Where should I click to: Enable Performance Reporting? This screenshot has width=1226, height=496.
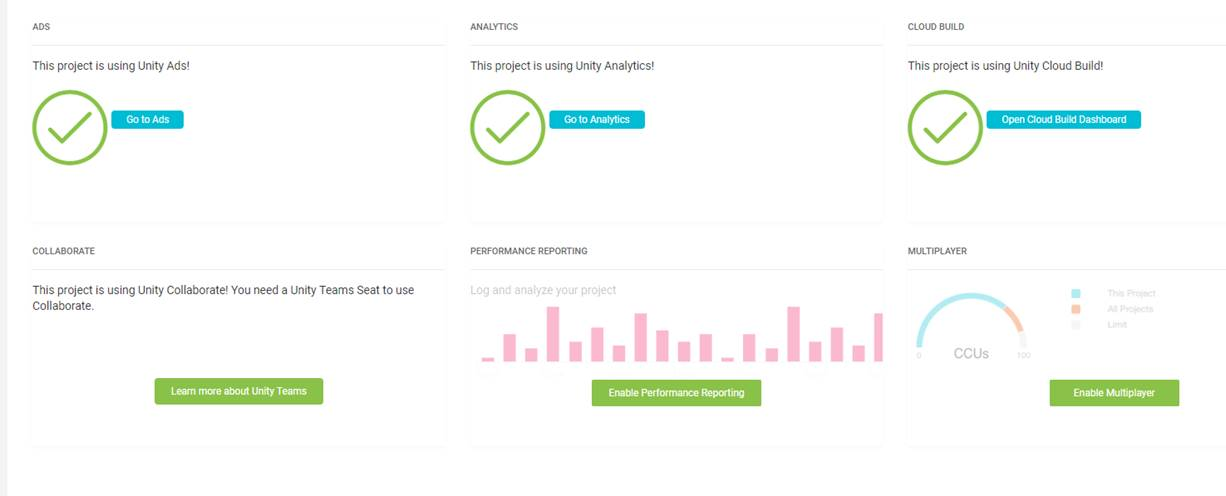676,393
